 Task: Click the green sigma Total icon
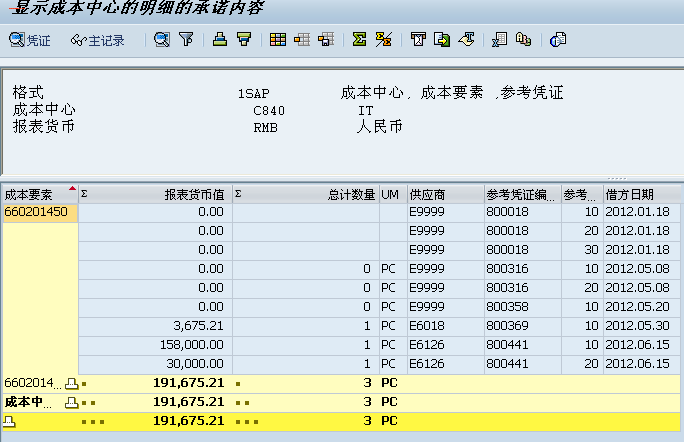pyautogui.click(x=359, y=40)
